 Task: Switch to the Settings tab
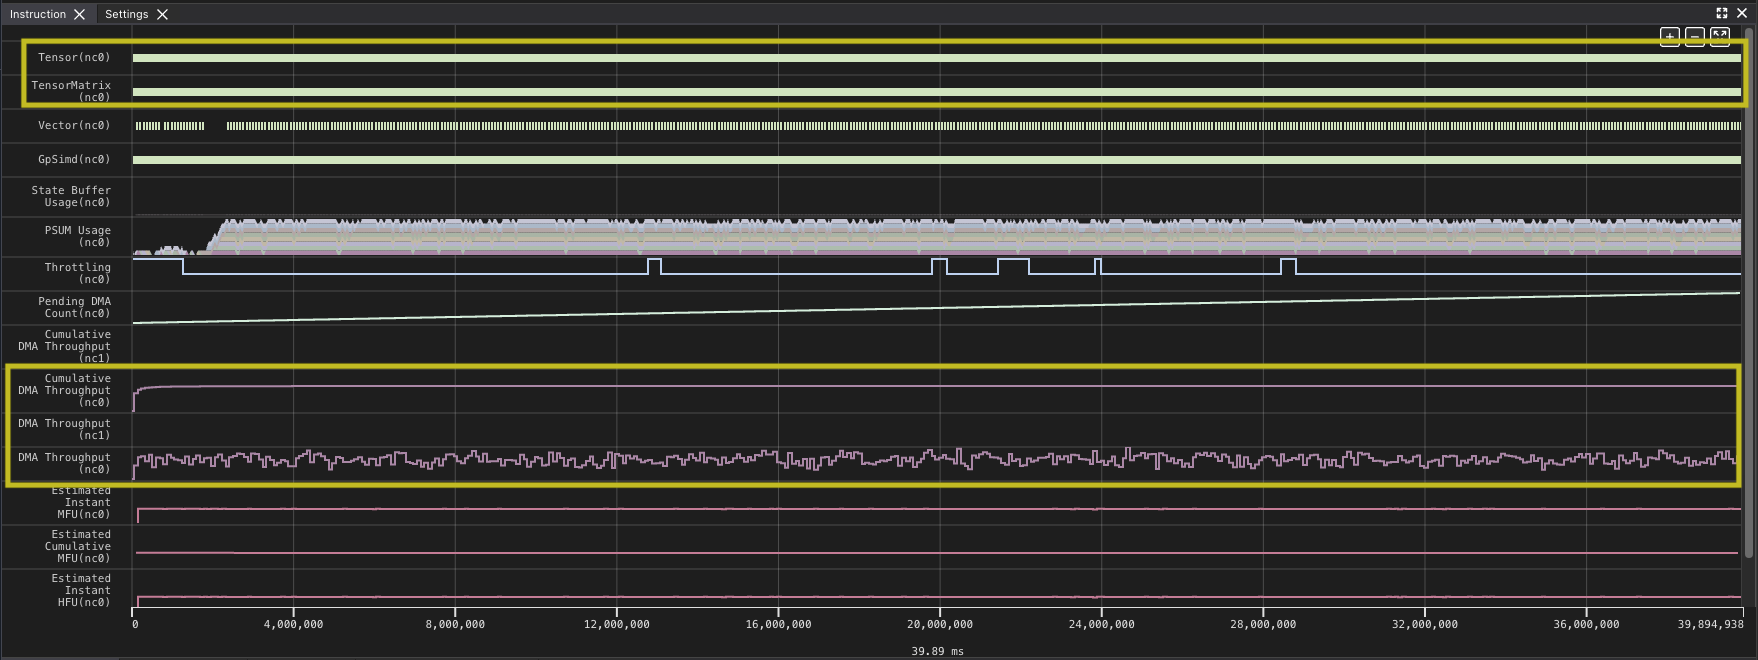(x=126, y=14)
